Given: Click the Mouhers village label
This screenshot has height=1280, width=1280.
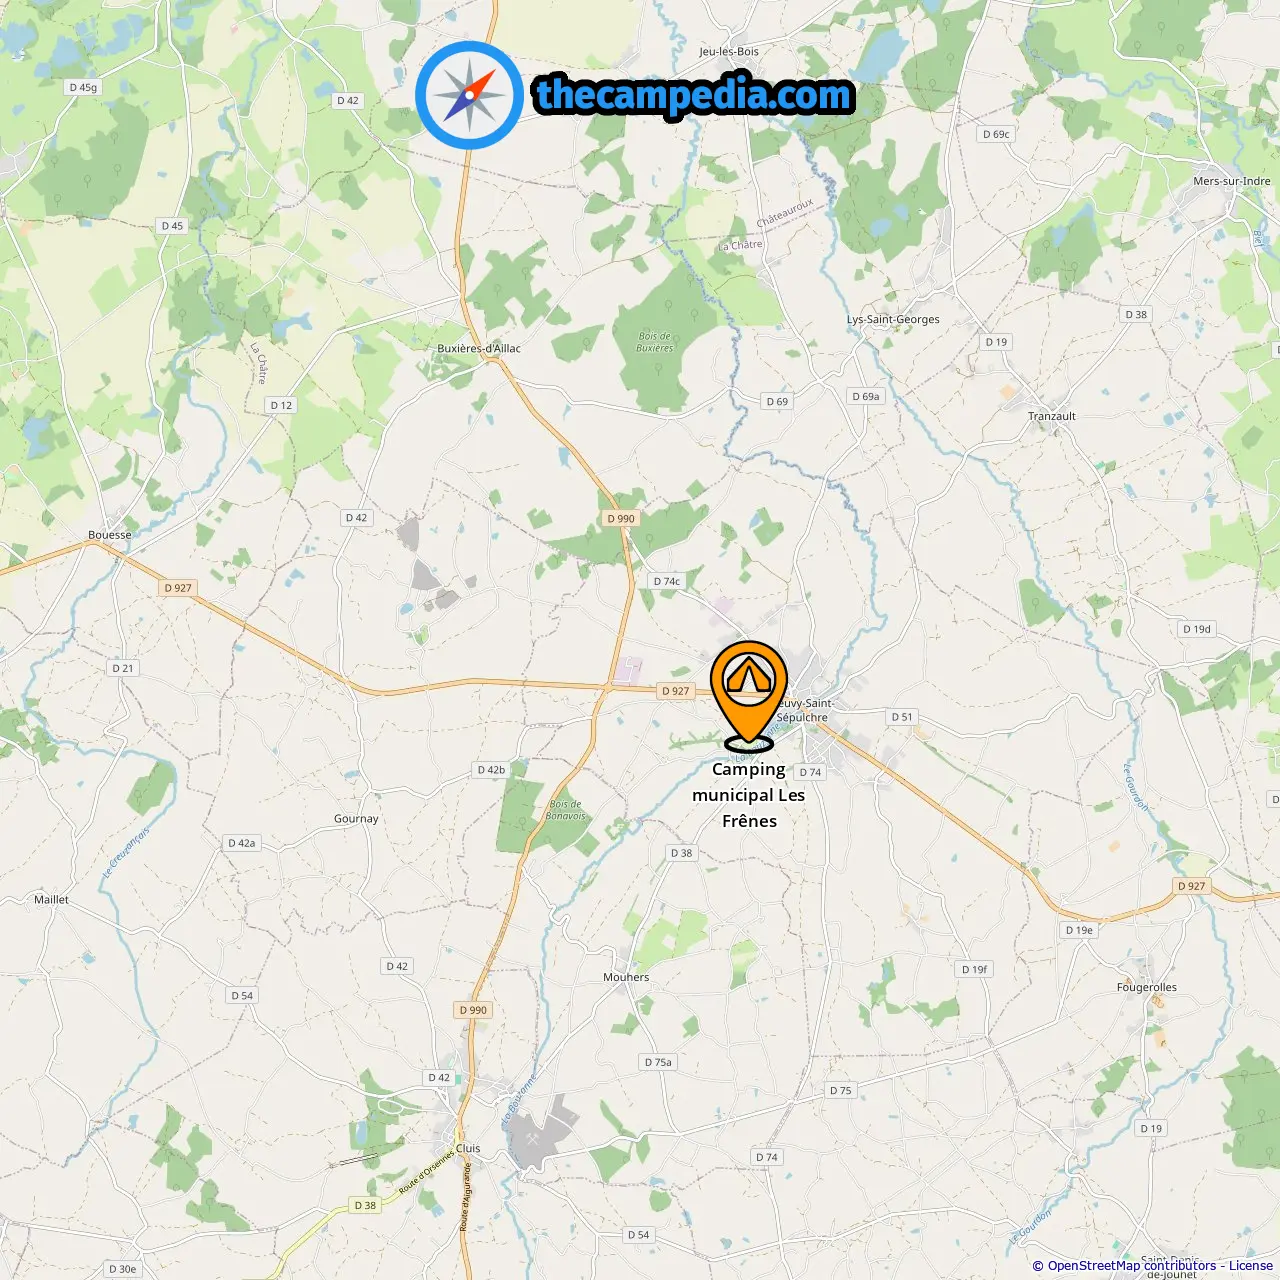Looking at the screenshot, I should coord(626,977).
